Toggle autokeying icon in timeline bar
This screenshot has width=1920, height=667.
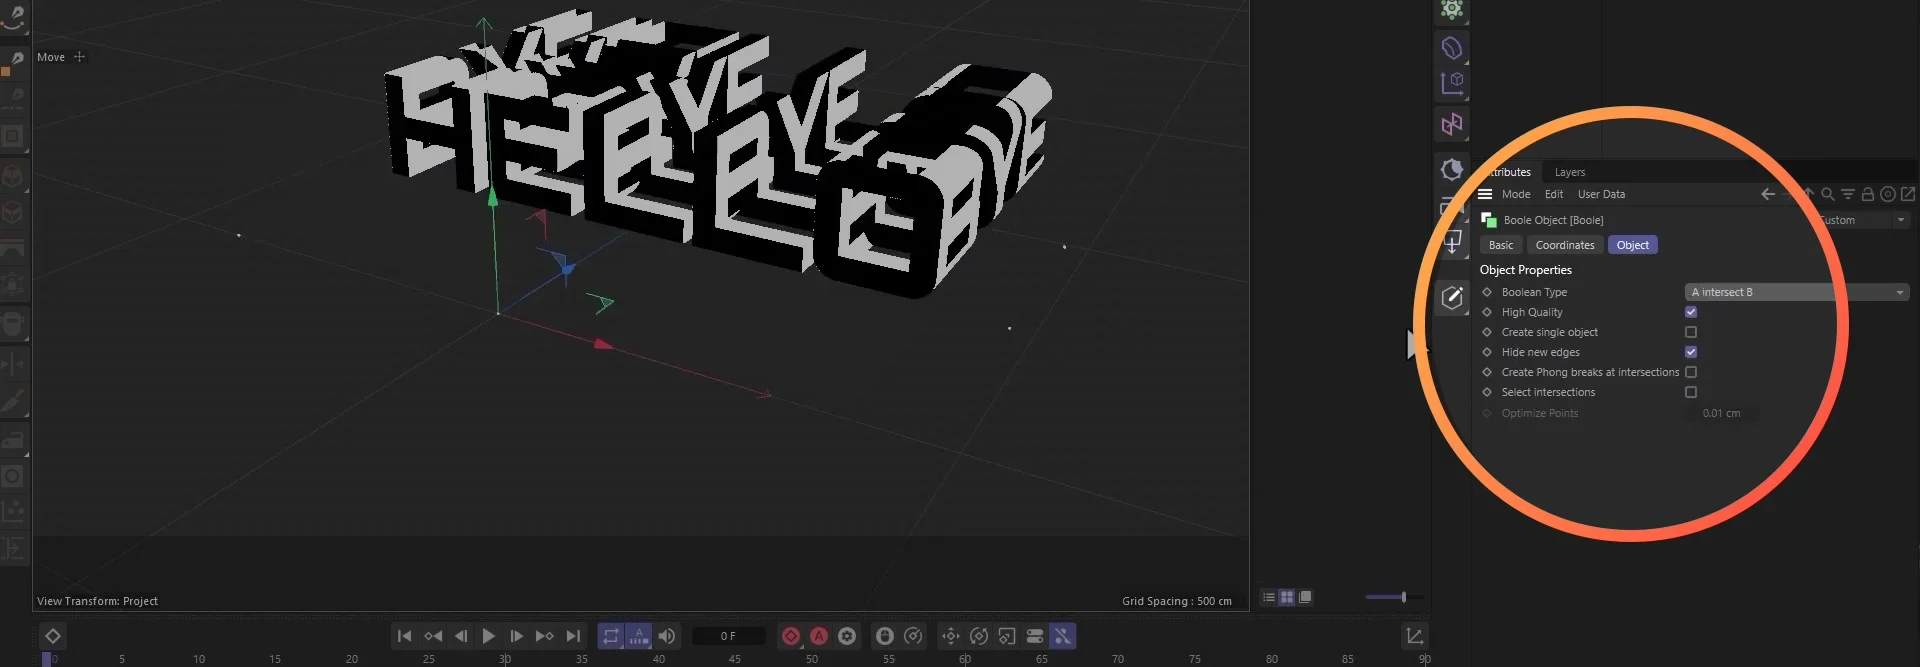coord(819,636)
